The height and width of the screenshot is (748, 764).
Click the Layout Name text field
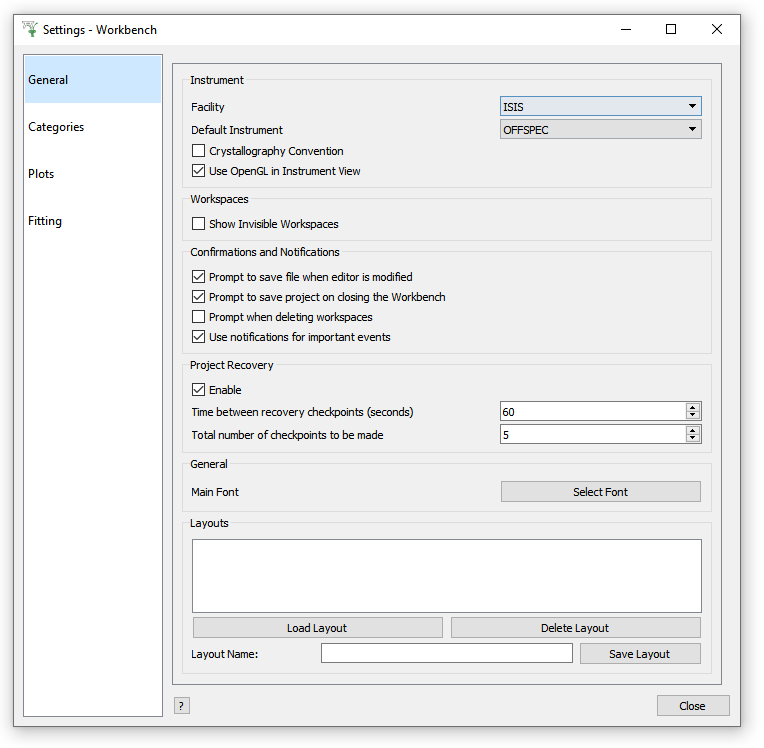pyautogui.click(x=446, y=654)
